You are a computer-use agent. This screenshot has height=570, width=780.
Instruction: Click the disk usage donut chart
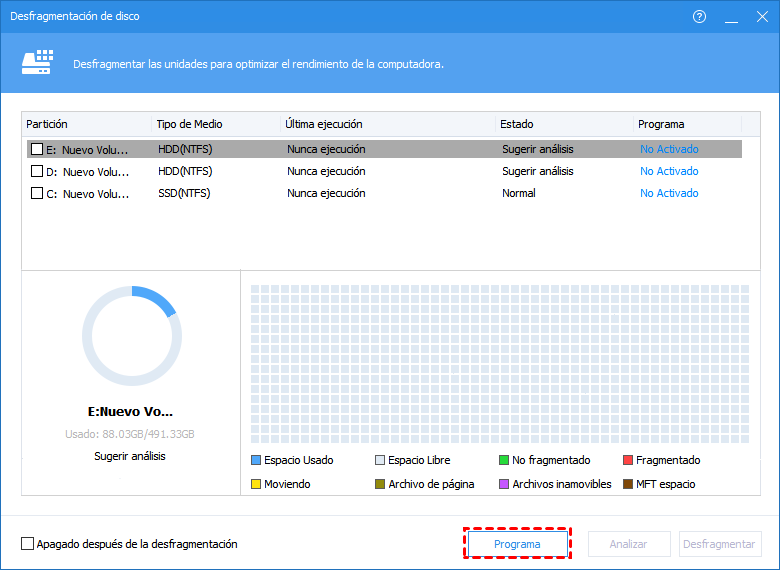point(132,335)
